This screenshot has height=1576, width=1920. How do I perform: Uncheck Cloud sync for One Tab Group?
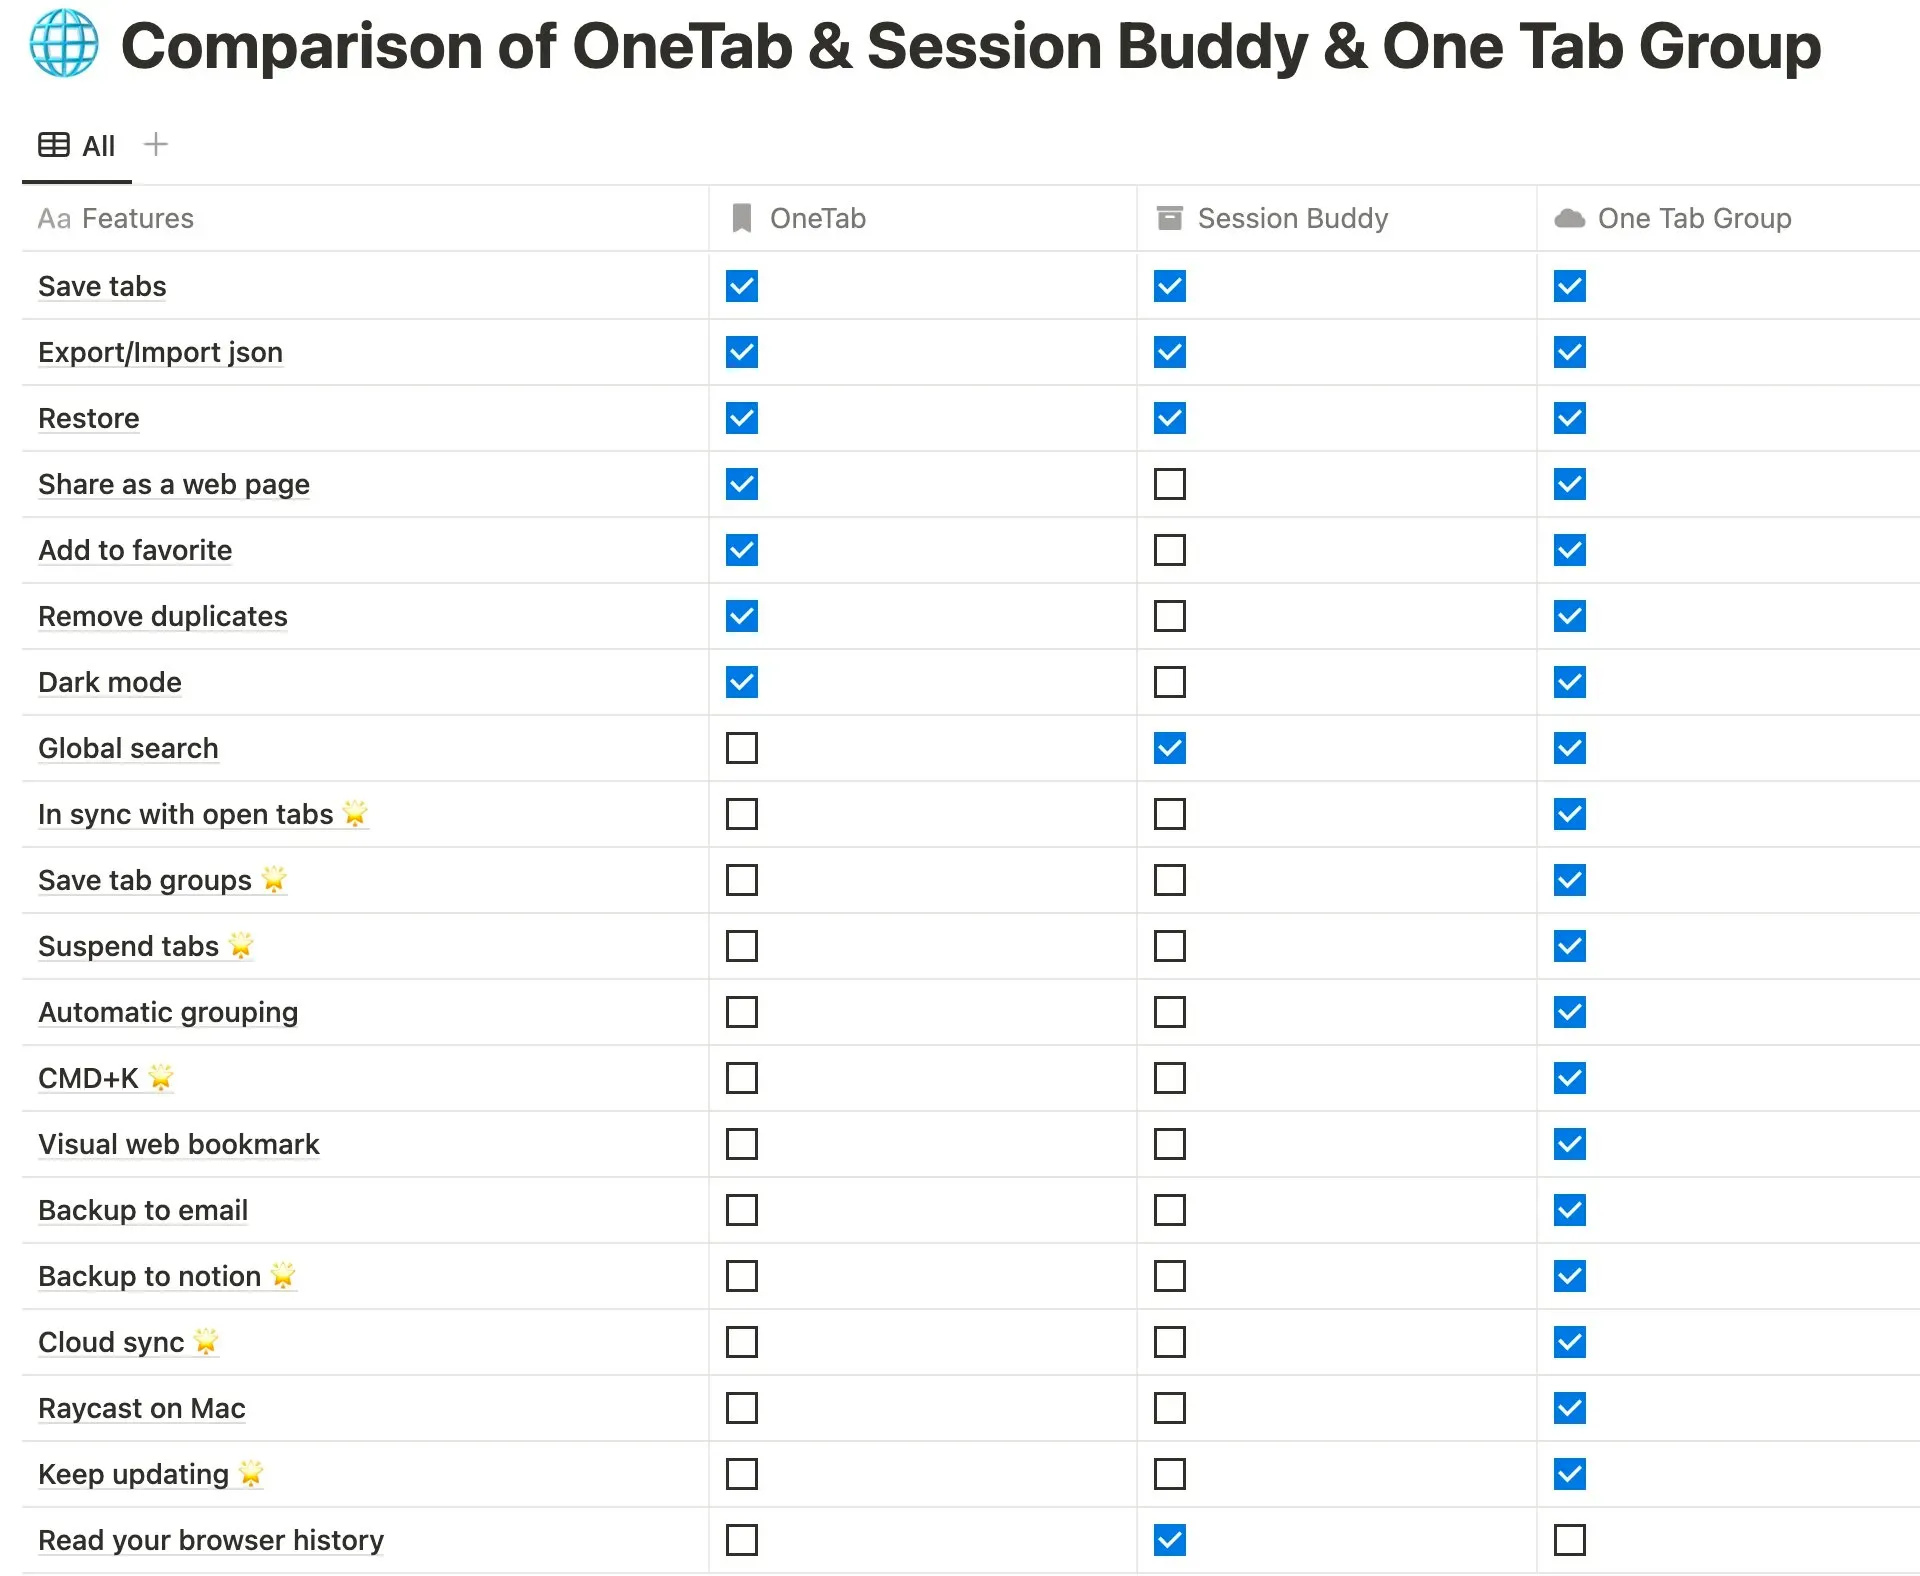point(1569,1342)
